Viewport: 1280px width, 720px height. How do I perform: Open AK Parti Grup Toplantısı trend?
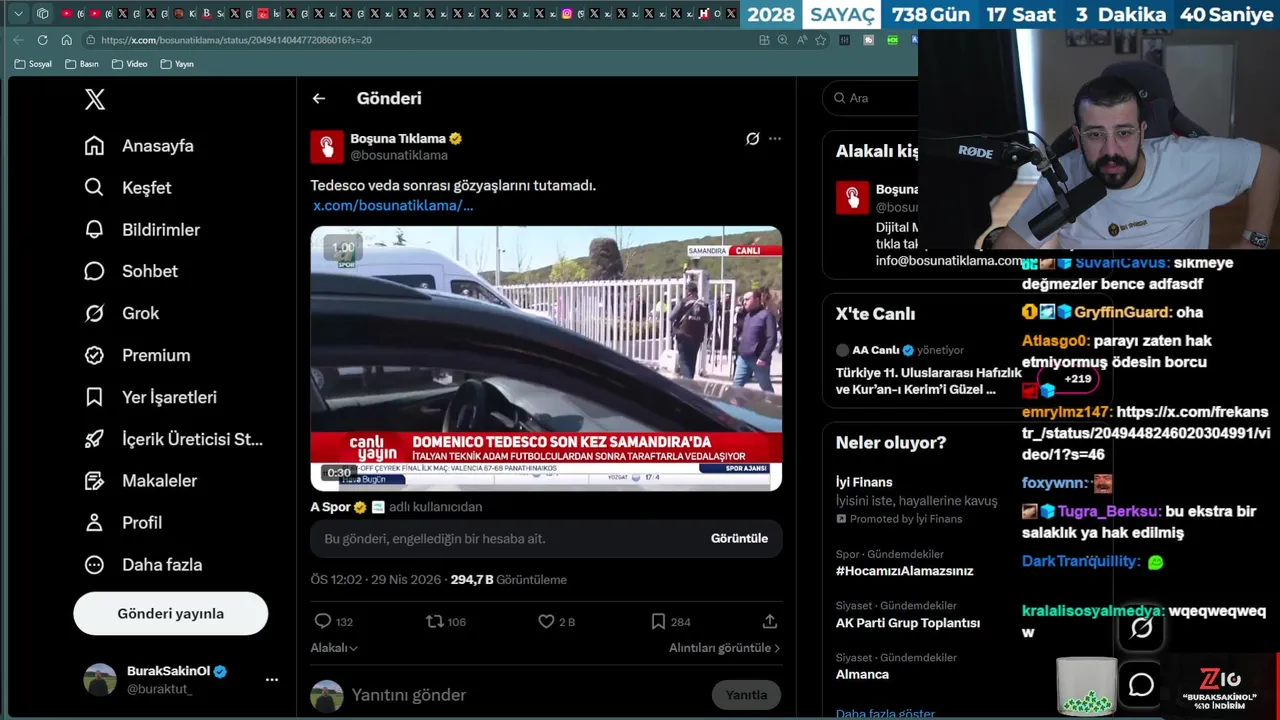(908, 614)
